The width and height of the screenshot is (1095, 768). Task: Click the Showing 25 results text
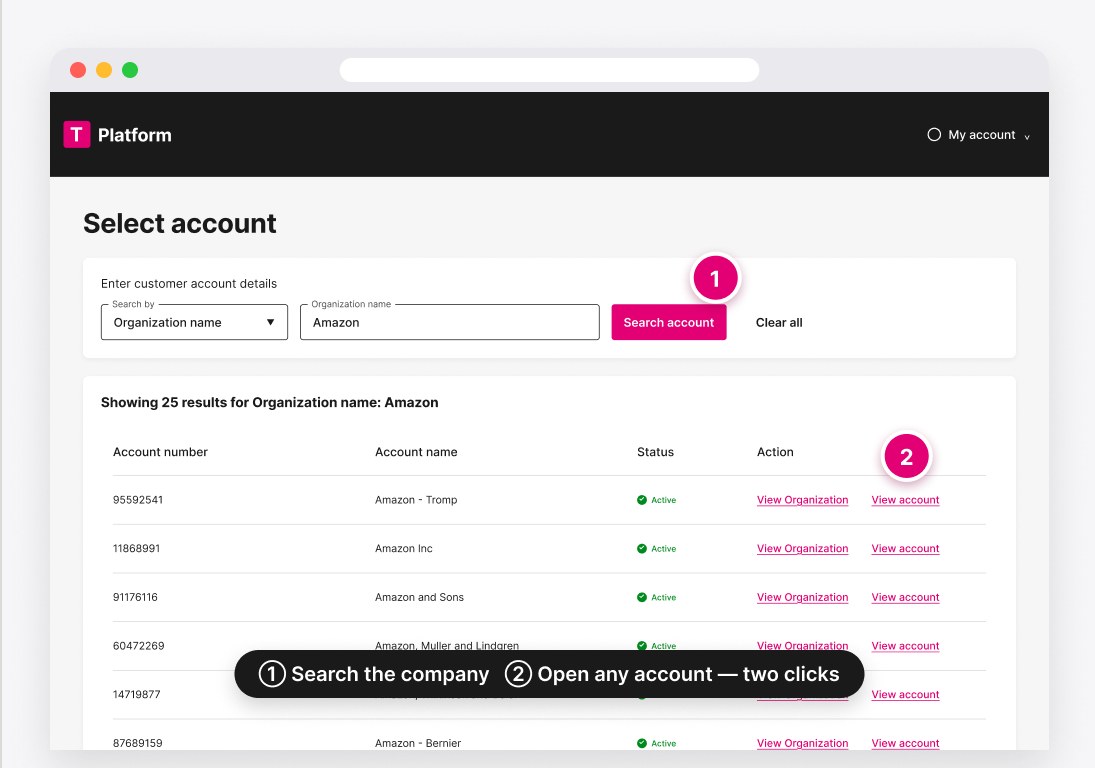[x=270, y=402]
